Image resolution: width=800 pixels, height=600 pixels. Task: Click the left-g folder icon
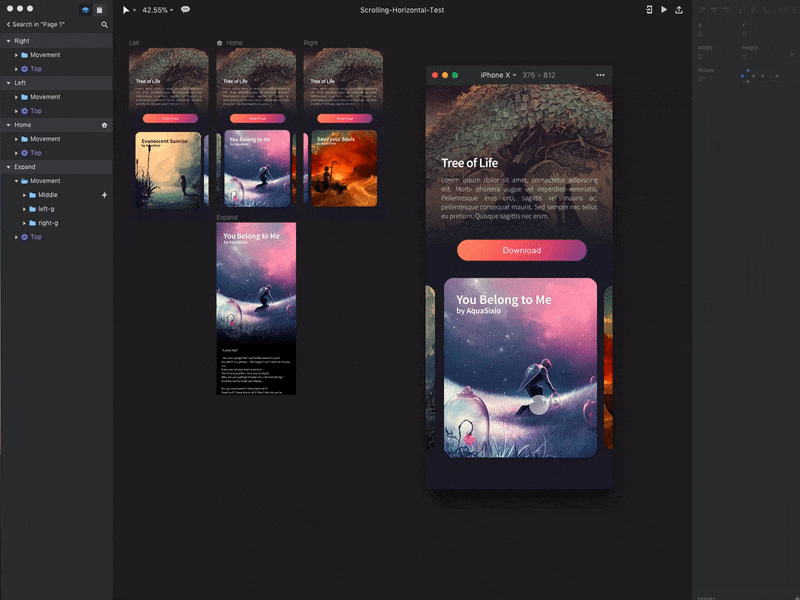(33, 209)
